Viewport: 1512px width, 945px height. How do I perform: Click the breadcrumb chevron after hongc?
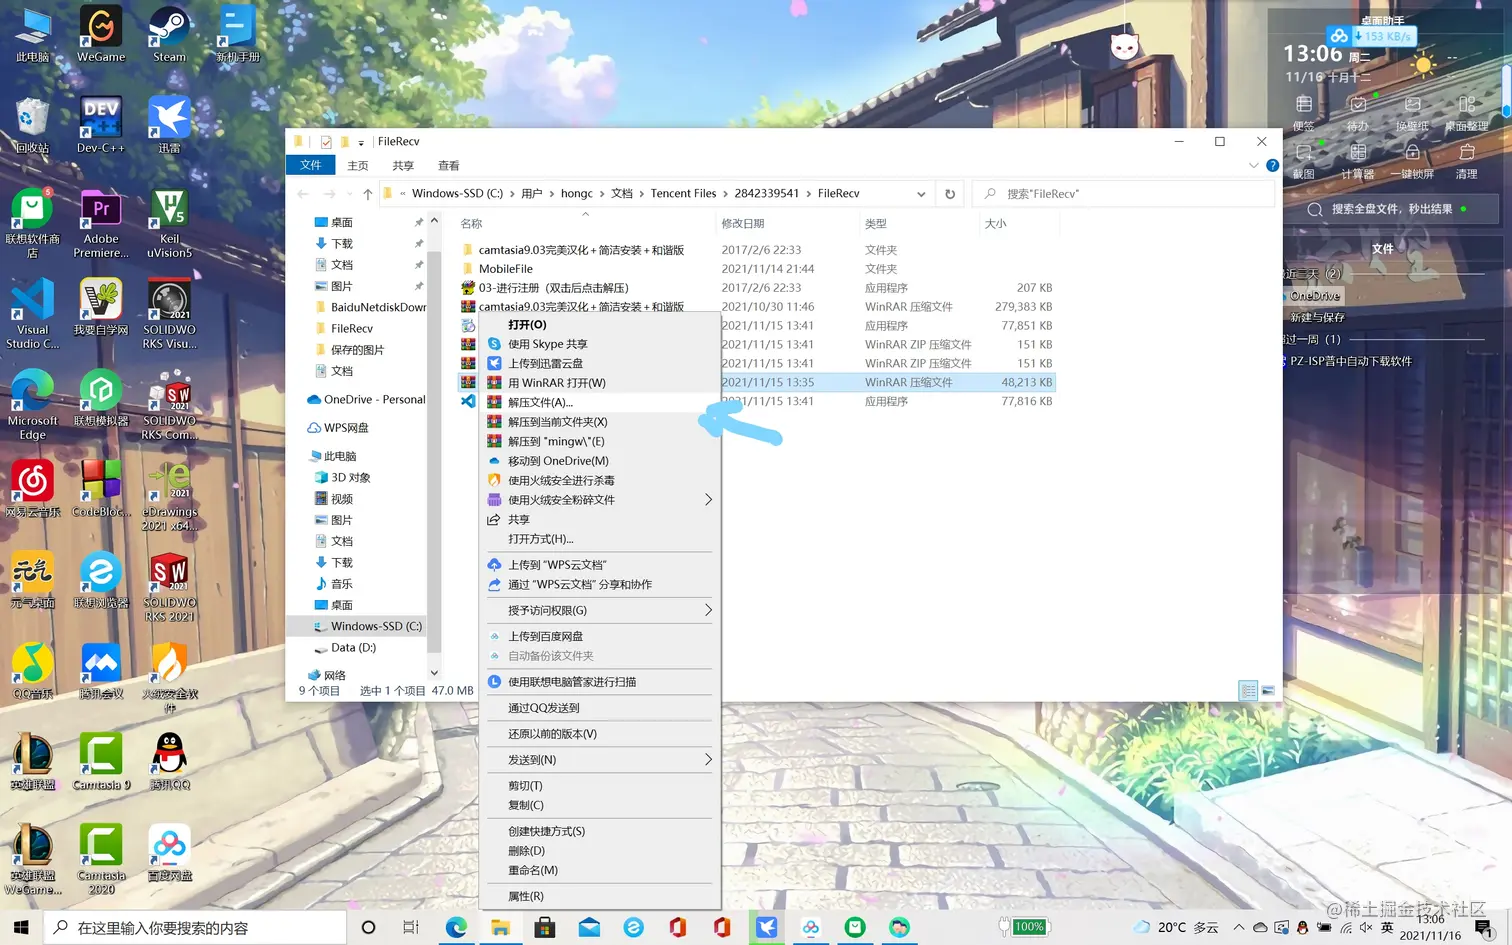(x=604, y=194)
